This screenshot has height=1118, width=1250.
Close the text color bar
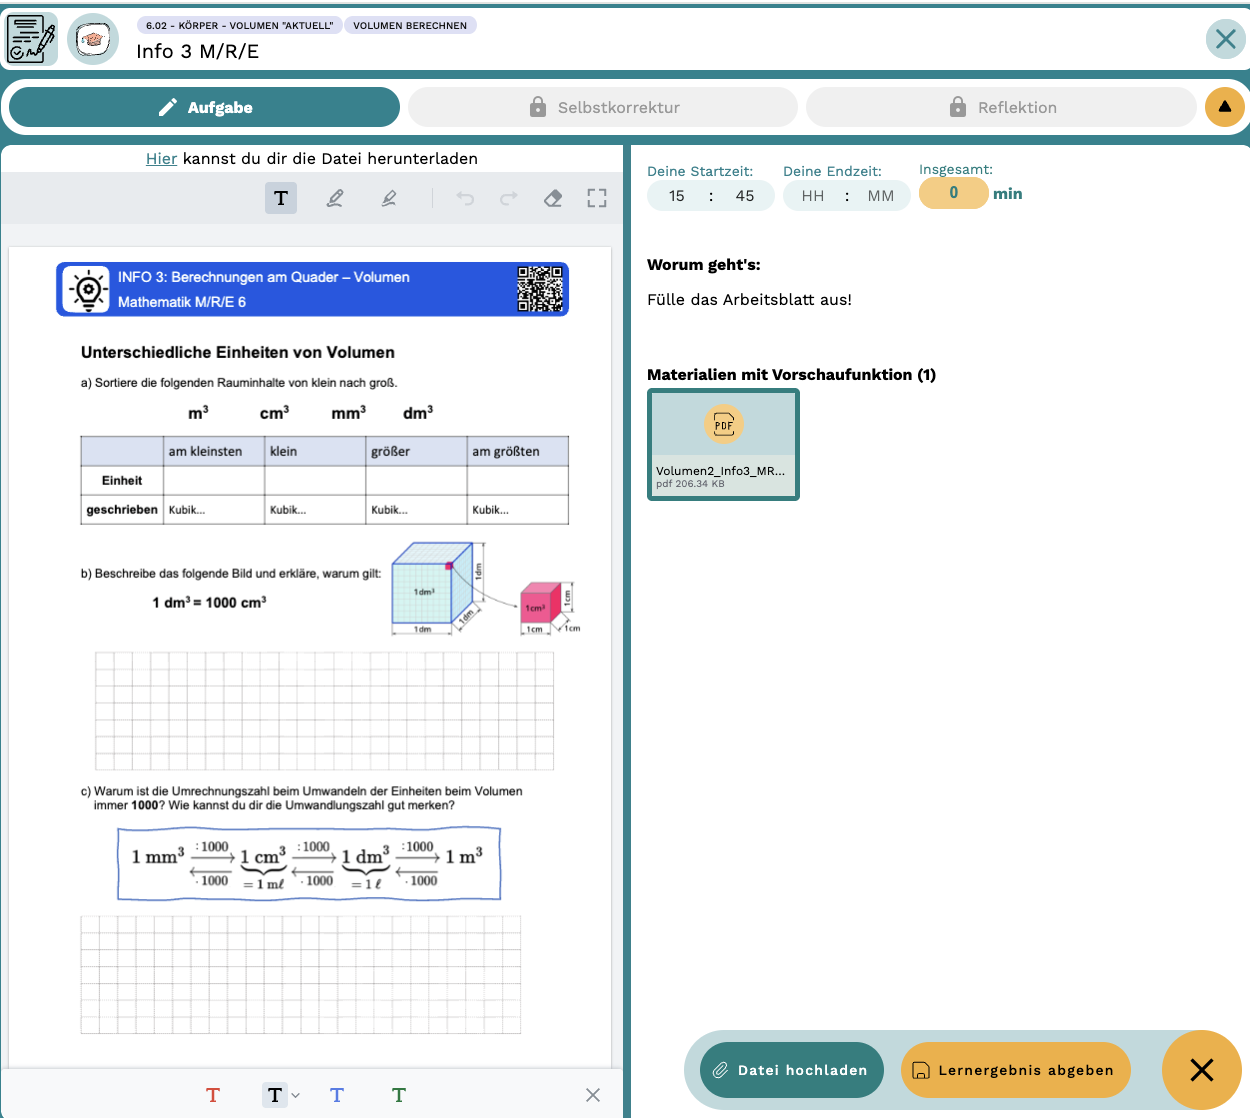(593, 1095)
